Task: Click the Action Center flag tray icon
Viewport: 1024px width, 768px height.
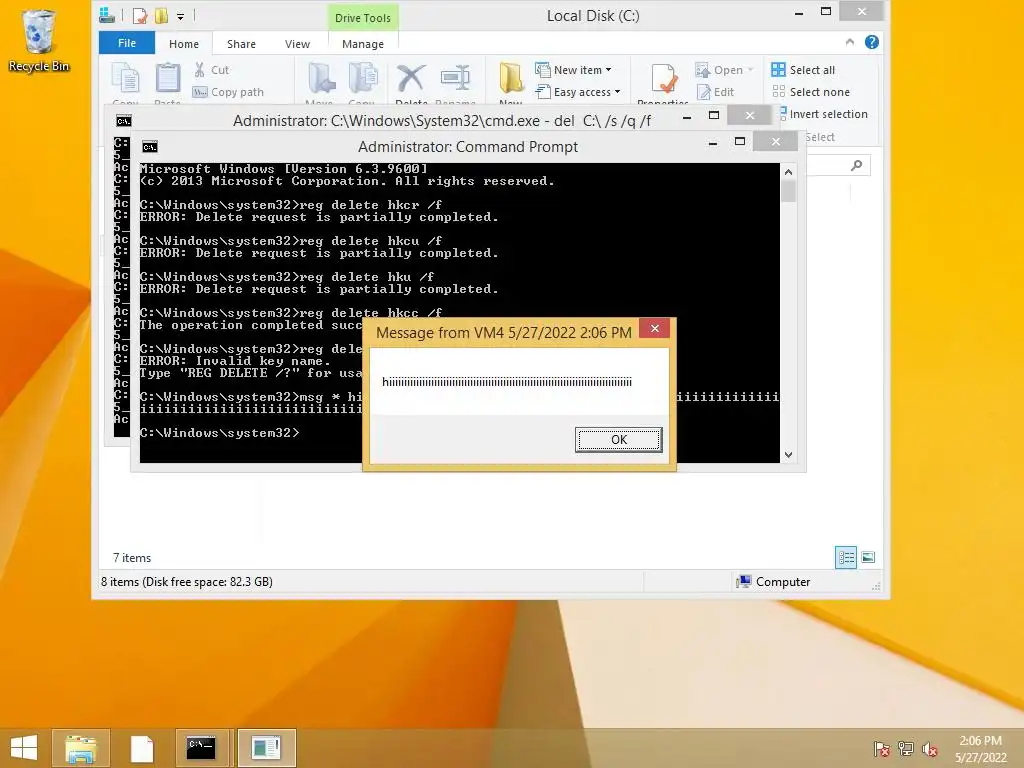Action: click(881, 748)
